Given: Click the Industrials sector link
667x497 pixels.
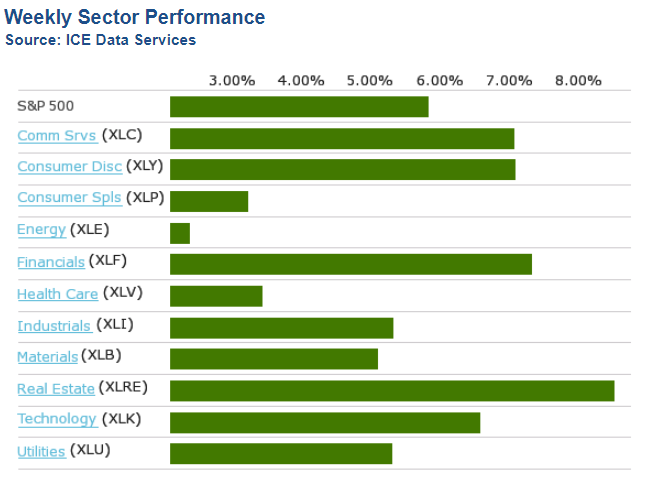Looking at the screenshot, I should [55, 326].
